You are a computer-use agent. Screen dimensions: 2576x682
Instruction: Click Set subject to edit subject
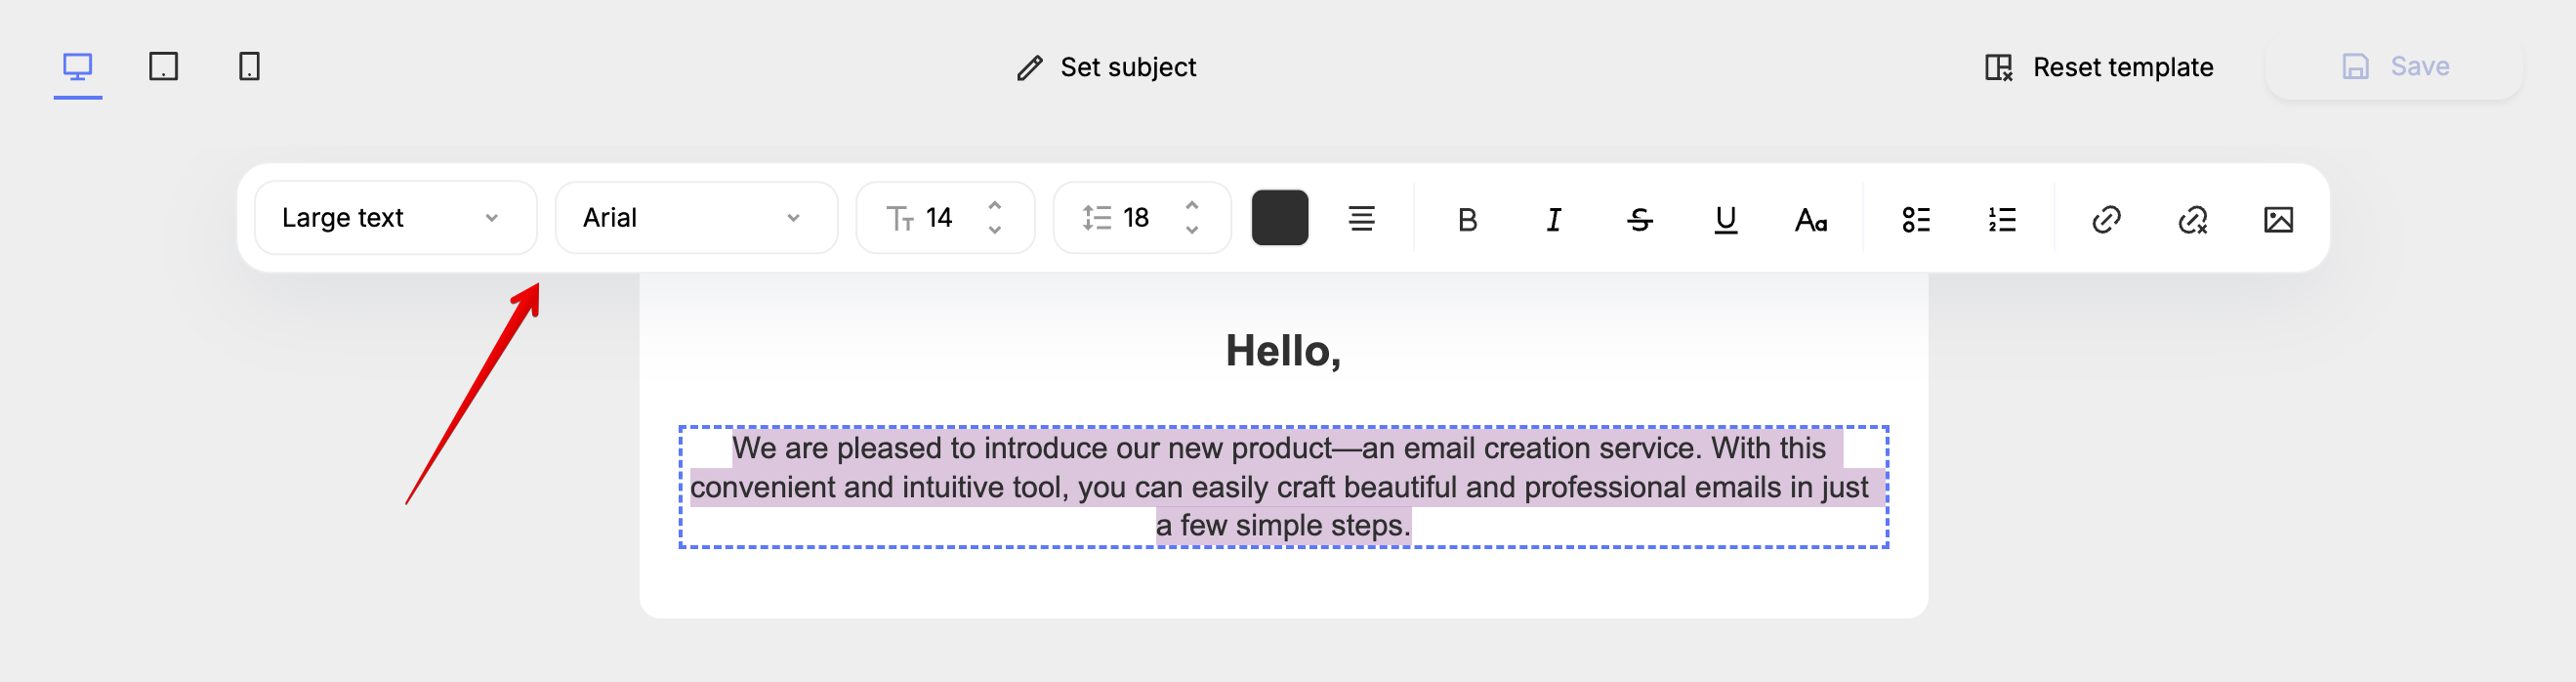pos(1106,67)
